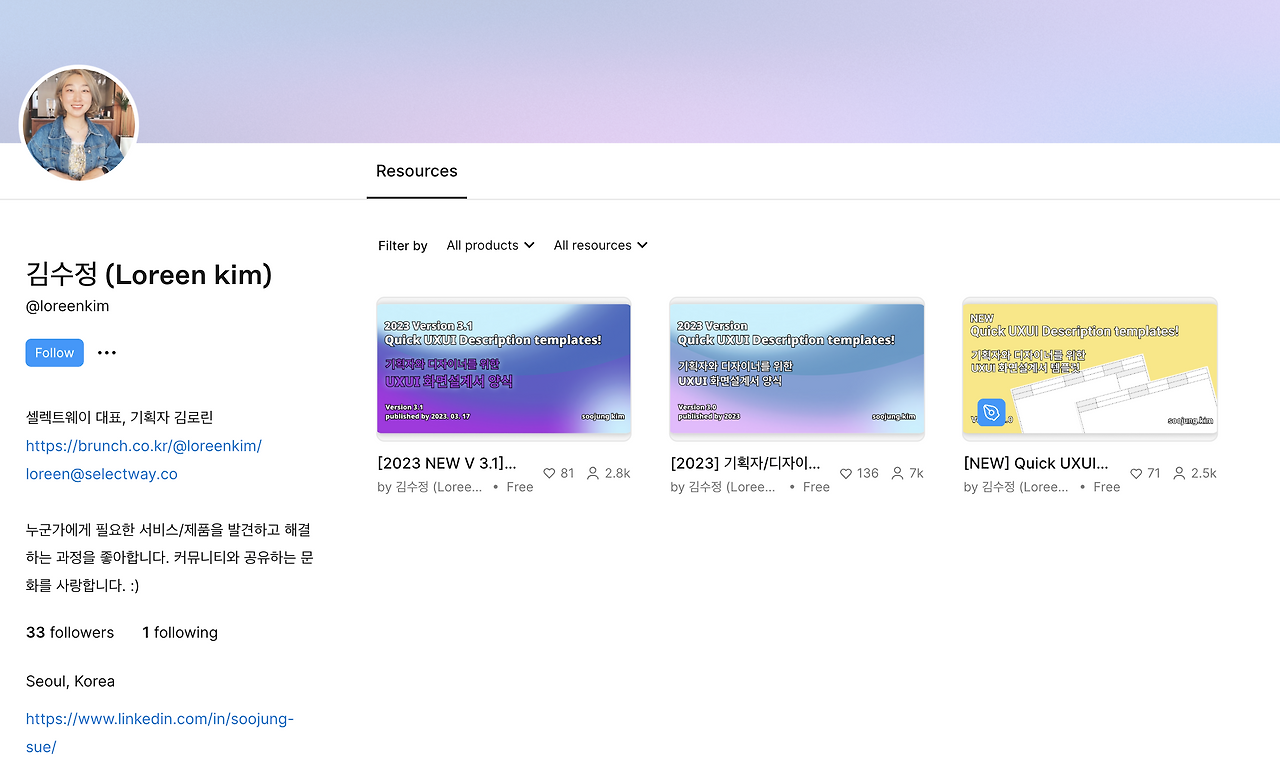Open the All products filter dropdown

490,245
